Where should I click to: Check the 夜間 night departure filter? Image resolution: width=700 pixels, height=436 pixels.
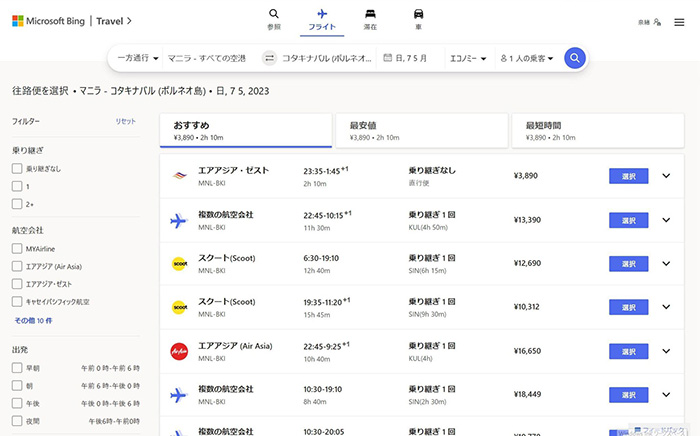click(17, 421)
